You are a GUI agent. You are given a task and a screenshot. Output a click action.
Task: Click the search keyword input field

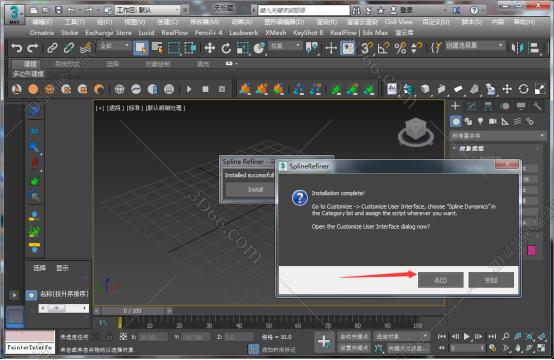pyautogui.click(x=303, y=10)
